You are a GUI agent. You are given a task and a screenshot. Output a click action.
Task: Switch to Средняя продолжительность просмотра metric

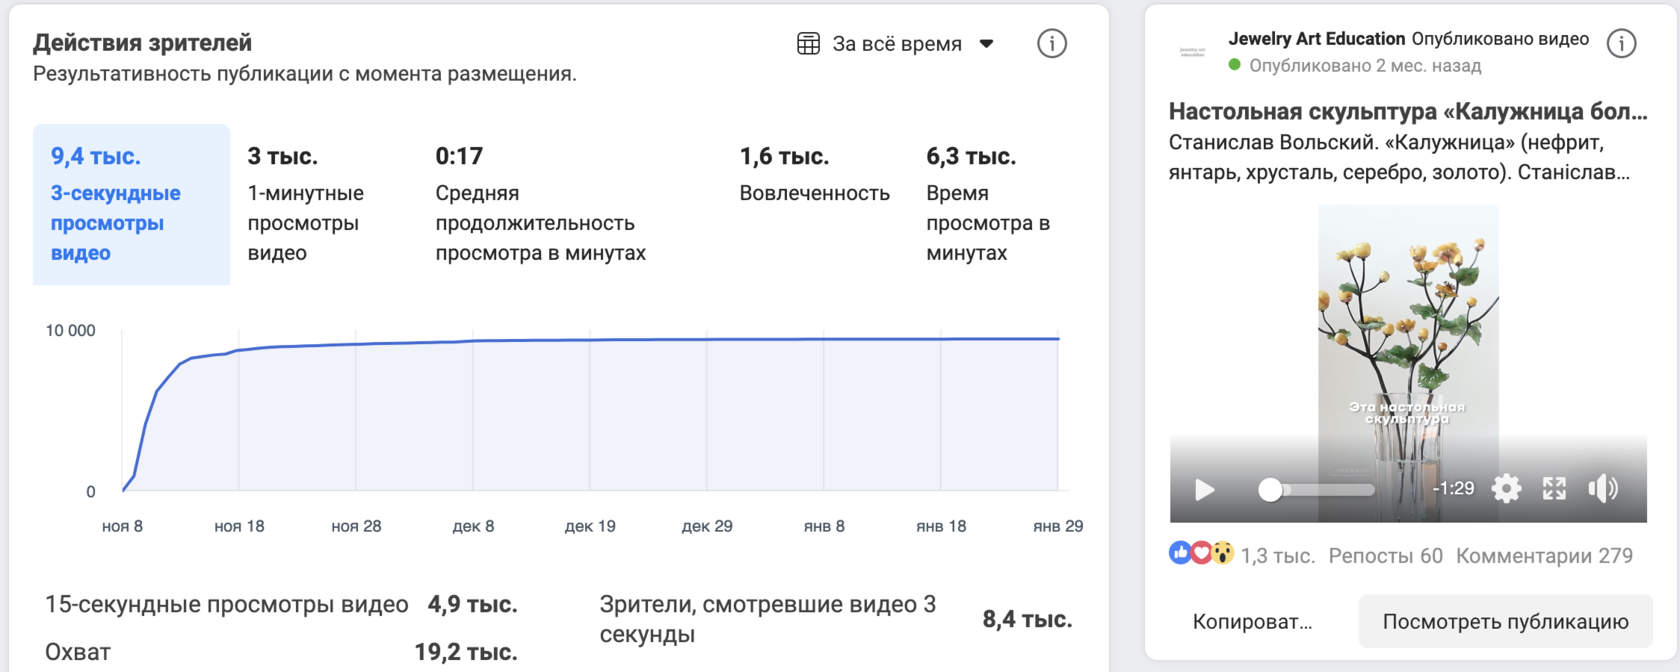pos(540,205)
